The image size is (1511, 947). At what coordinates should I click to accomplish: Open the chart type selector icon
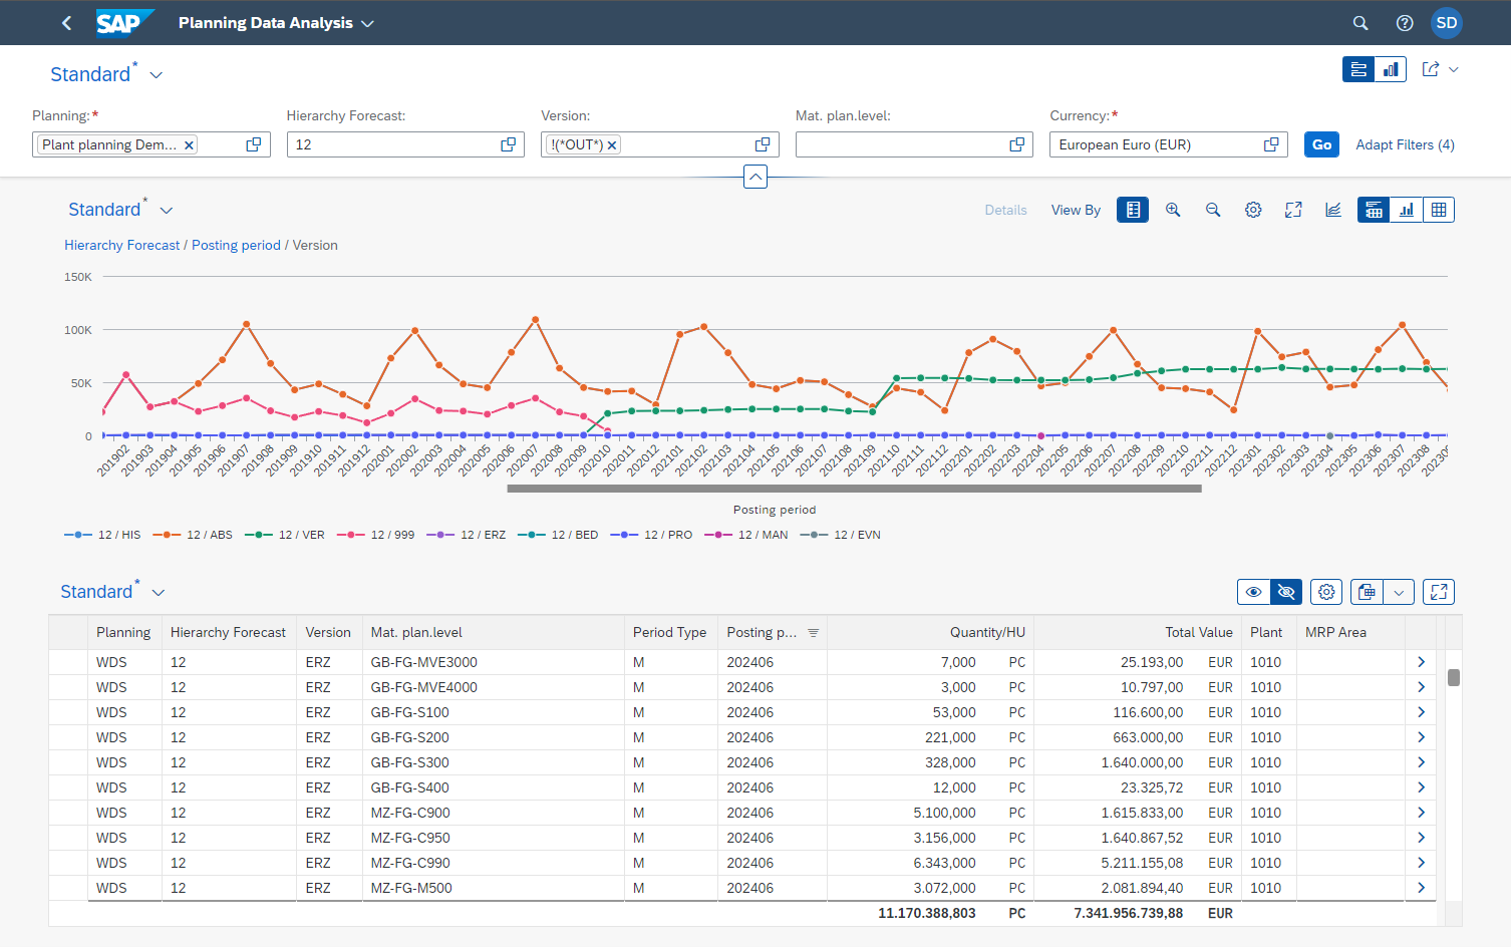(x=1333, y=210)
